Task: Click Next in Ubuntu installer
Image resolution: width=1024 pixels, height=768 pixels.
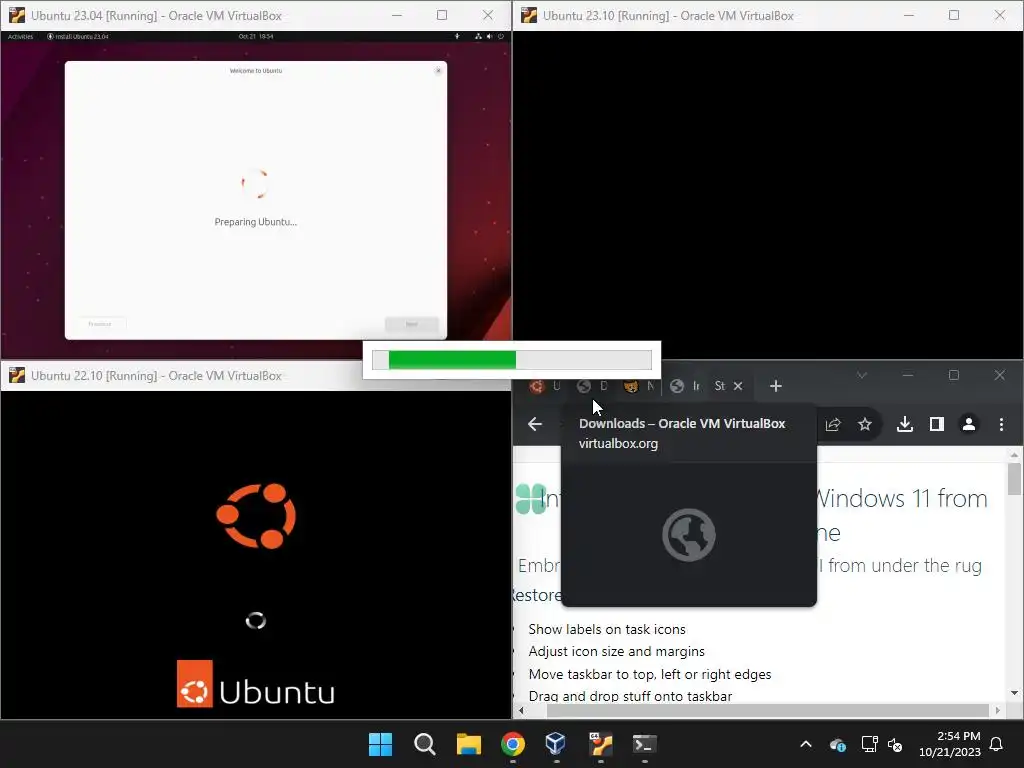Action: [411, 324]
